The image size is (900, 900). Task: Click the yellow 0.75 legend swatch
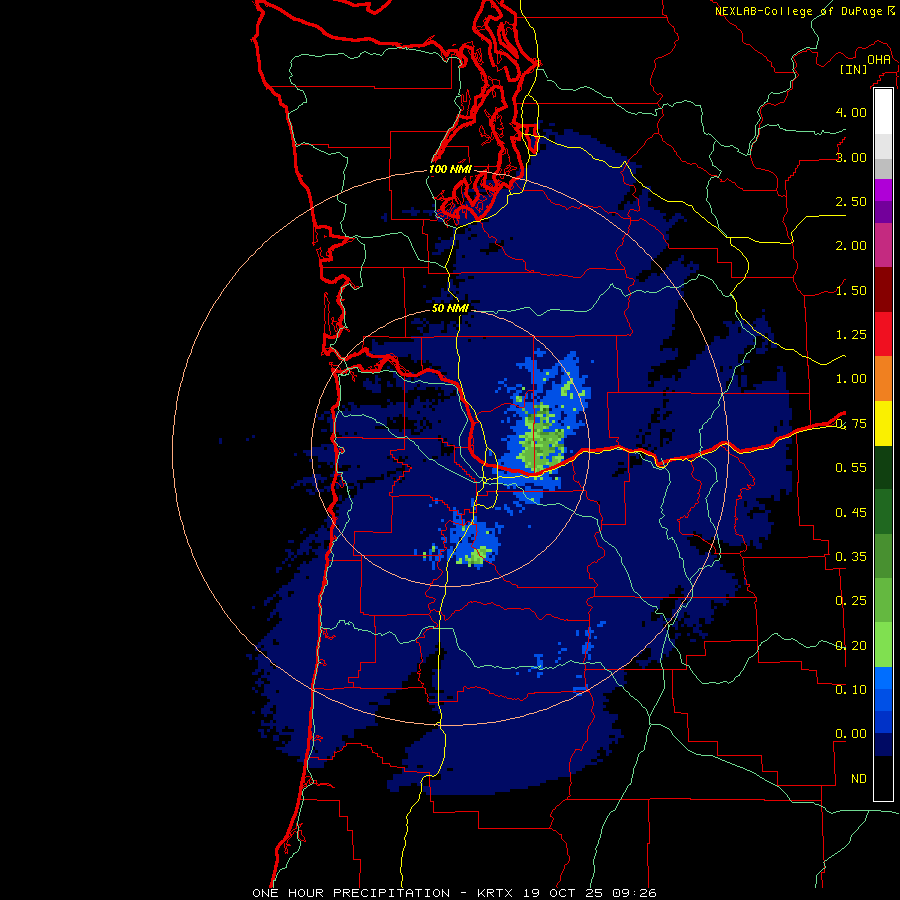(x=883, y=423)
